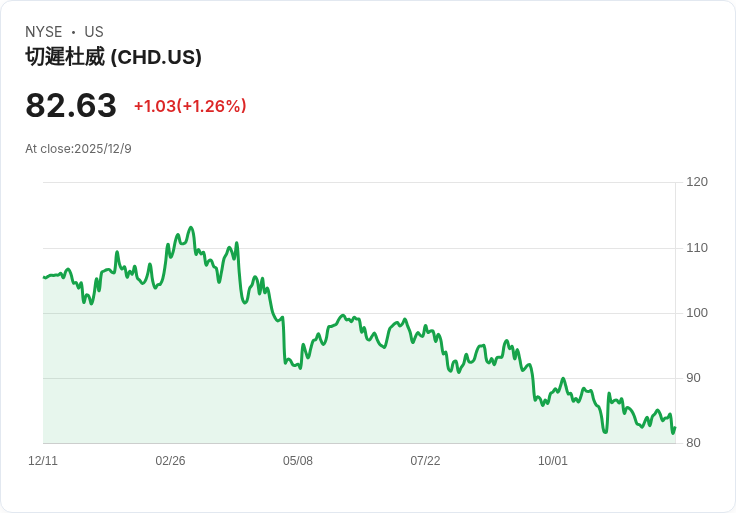Click the latest endpoint of the price line
The height and width of the screenshot is (513, 736).
click(675, 428)
